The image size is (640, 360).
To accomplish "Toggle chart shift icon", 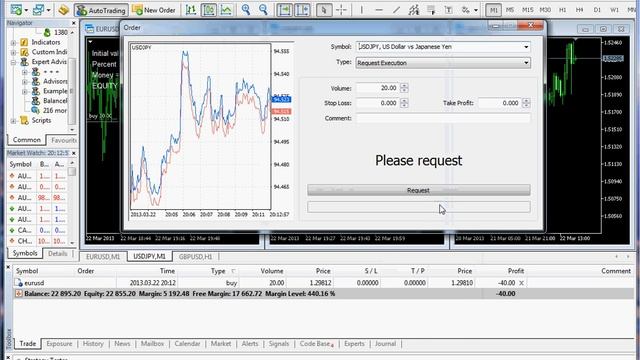I will tap(302, 10).
